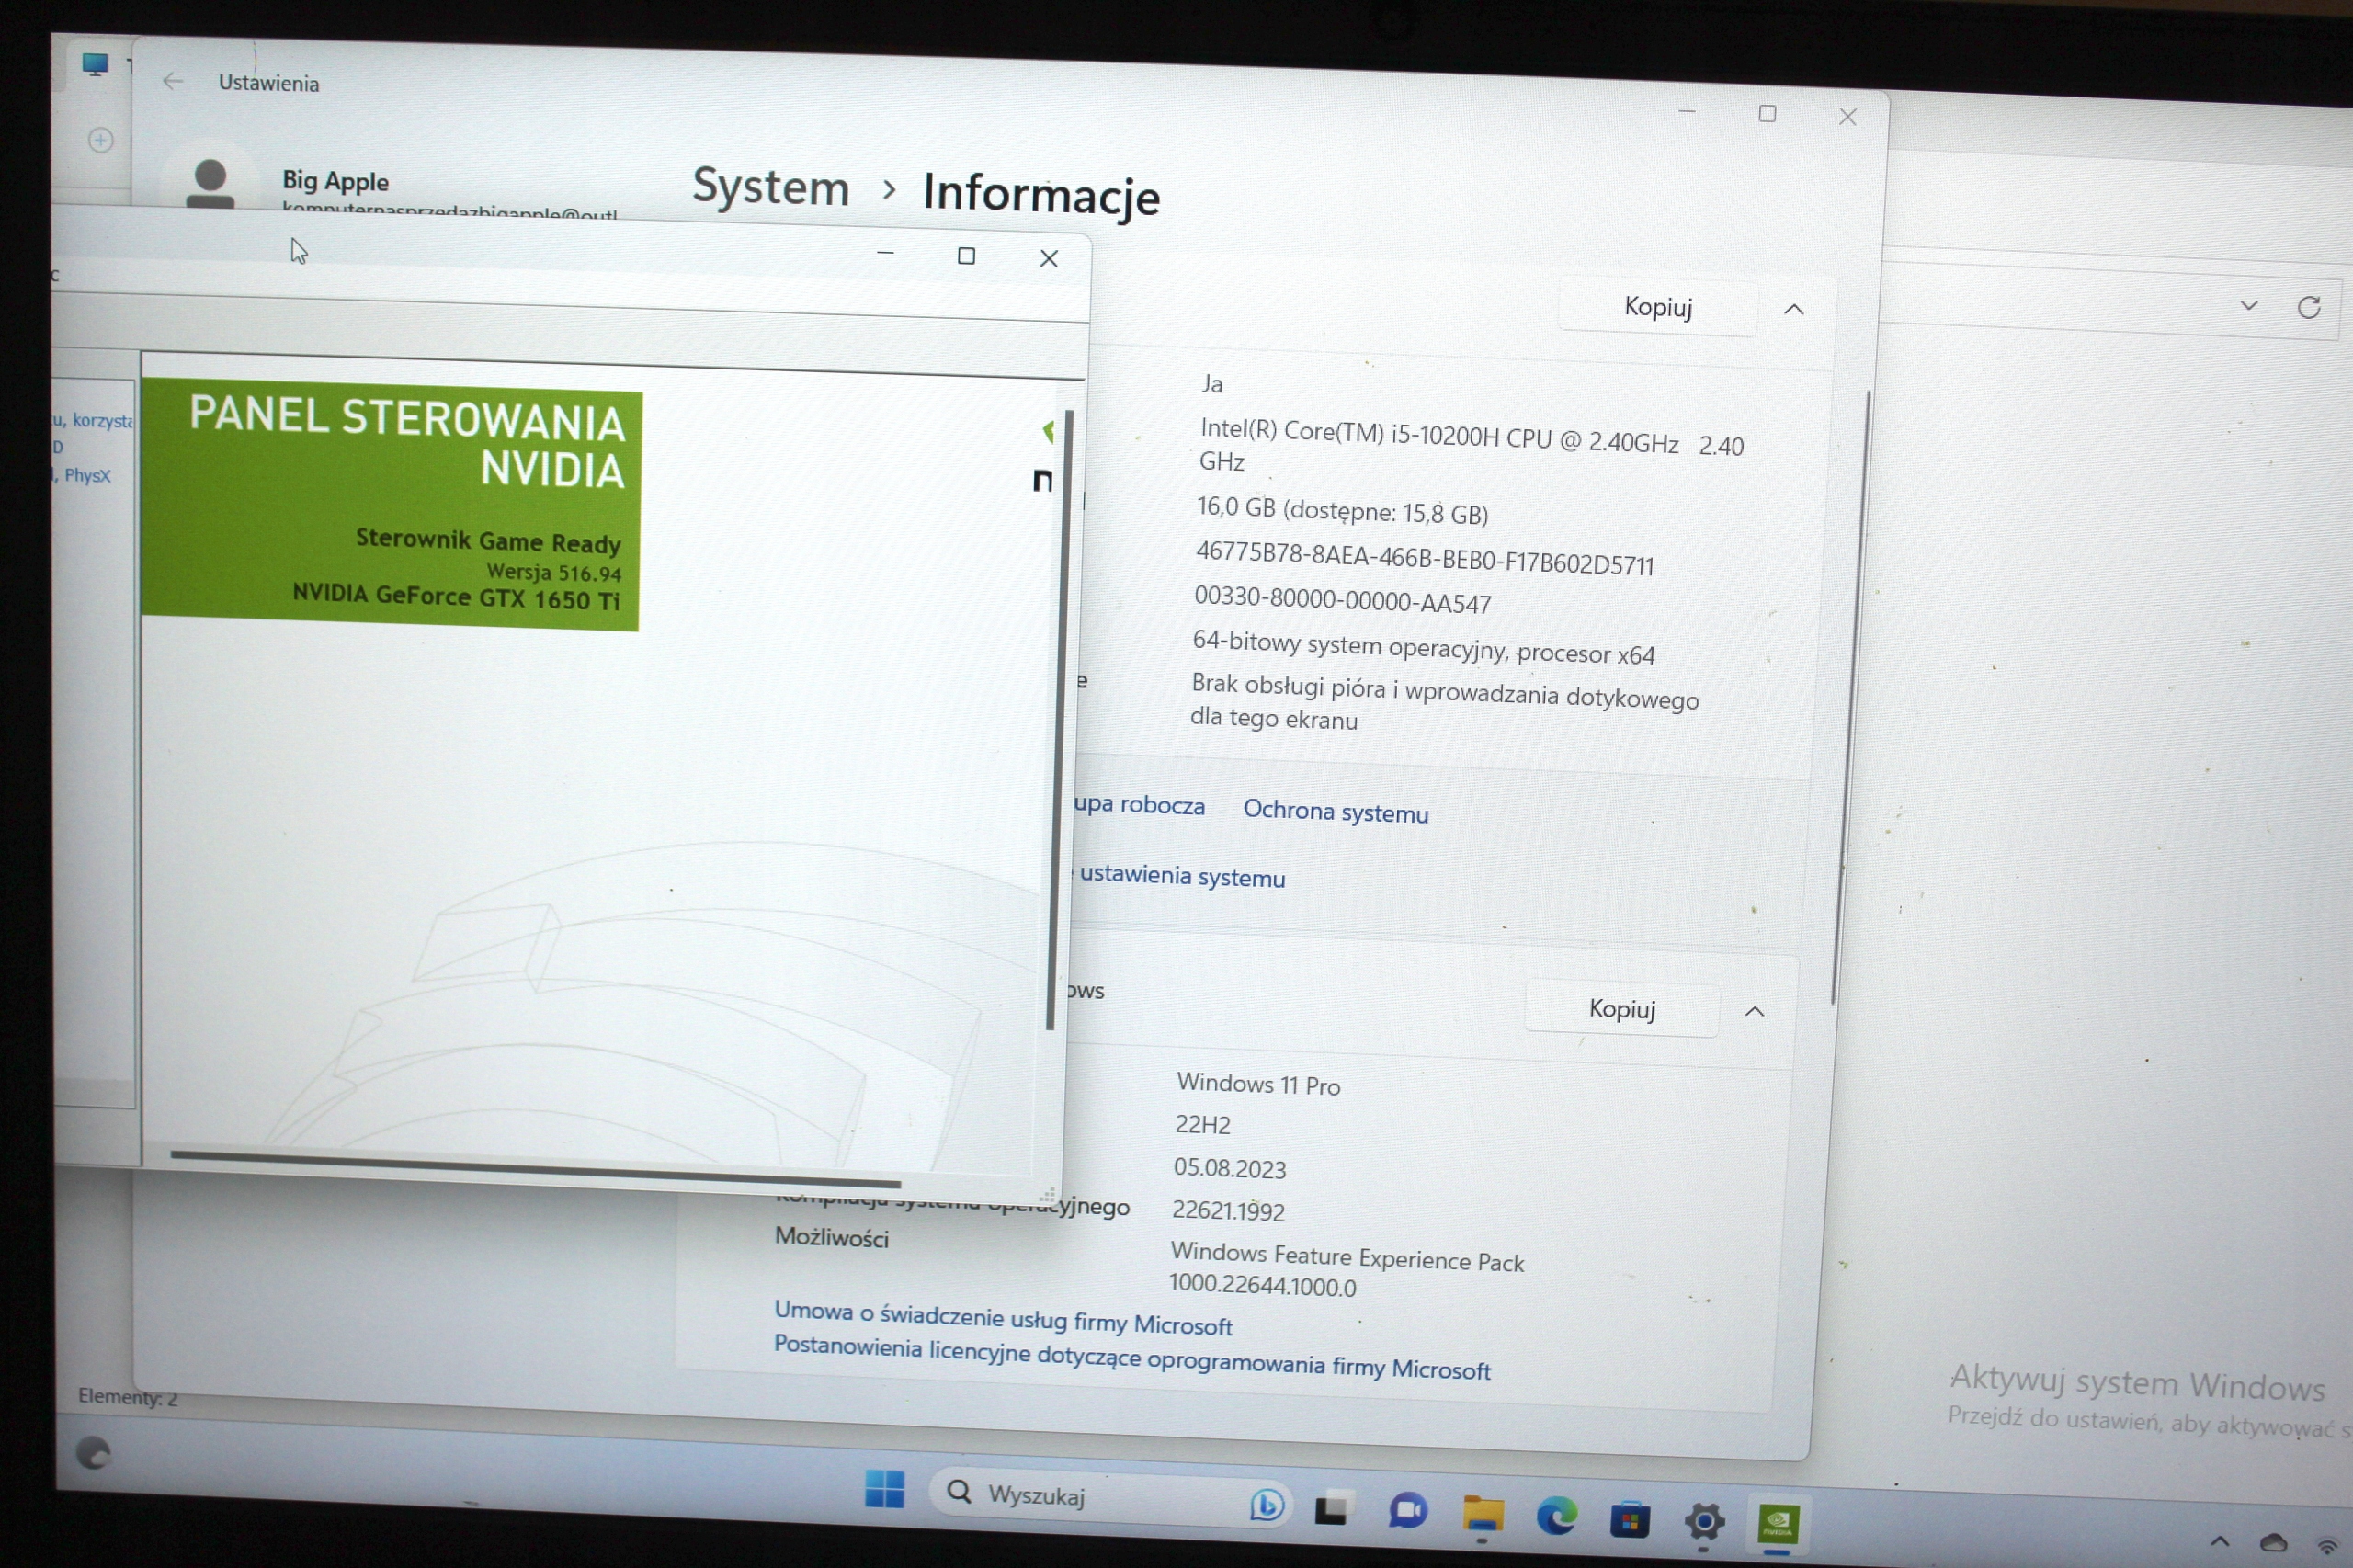The height and width of the screenshot is (1568, 2353).
Task: Select the PhysX item in NVIDIA tree
Action: click(x=87, y=476)
